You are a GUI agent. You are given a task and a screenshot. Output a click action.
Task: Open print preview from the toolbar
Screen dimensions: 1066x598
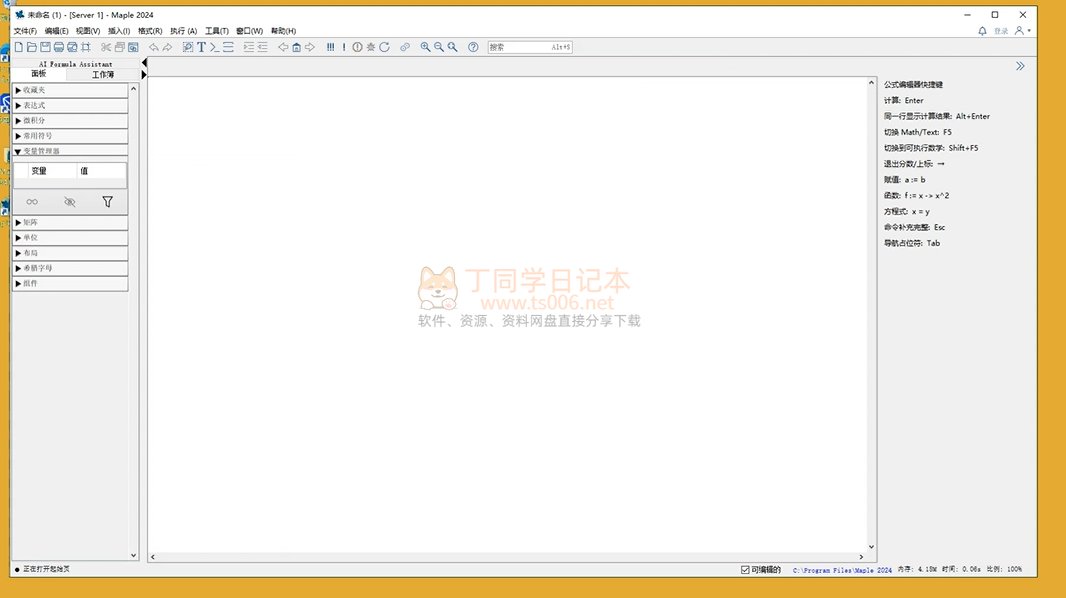point(72,47)
